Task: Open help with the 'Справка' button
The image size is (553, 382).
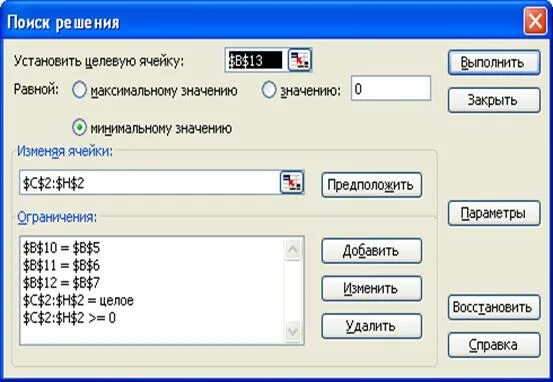Action: click(494, 345)
